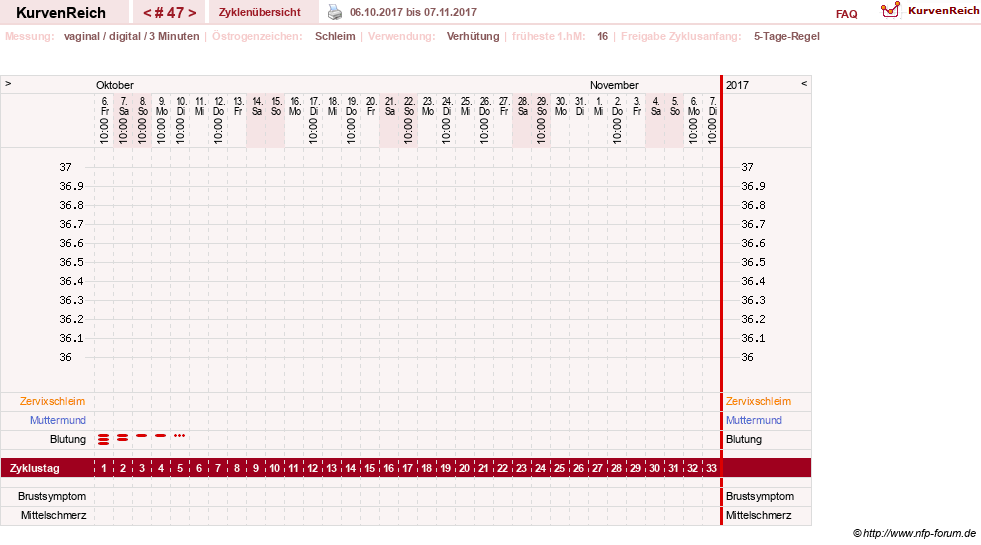Click the früheste 1.hM value 16

602,36
